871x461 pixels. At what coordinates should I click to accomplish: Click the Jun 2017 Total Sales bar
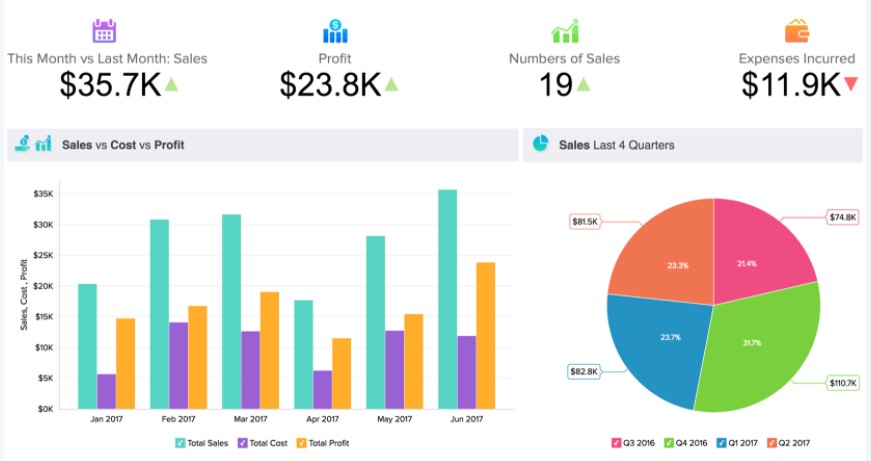pyautogui.click(x=447, y=299)
